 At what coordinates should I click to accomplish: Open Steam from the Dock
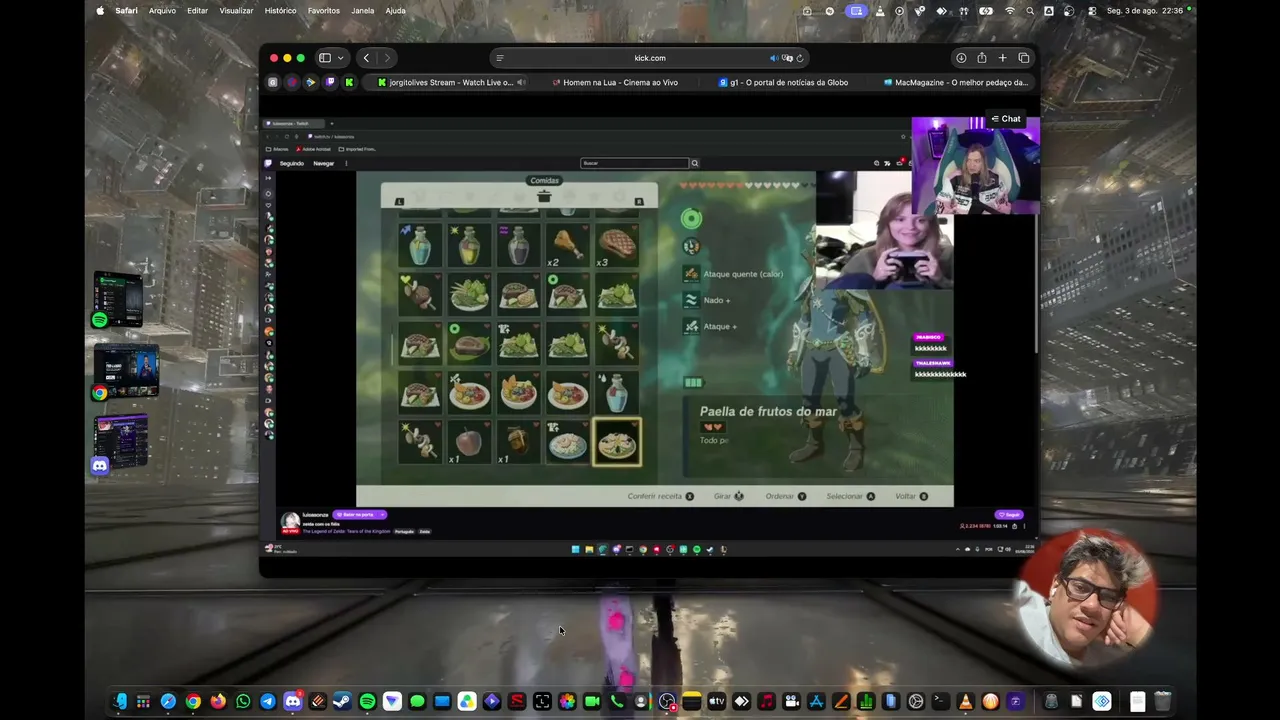(x=342, y=701)
